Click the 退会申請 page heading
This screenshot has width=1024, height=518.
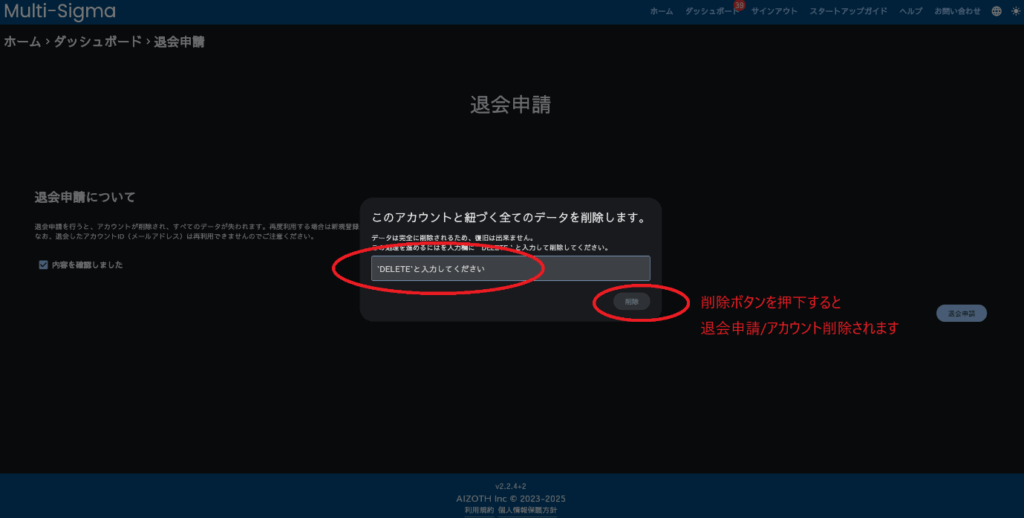coord(510,105)
